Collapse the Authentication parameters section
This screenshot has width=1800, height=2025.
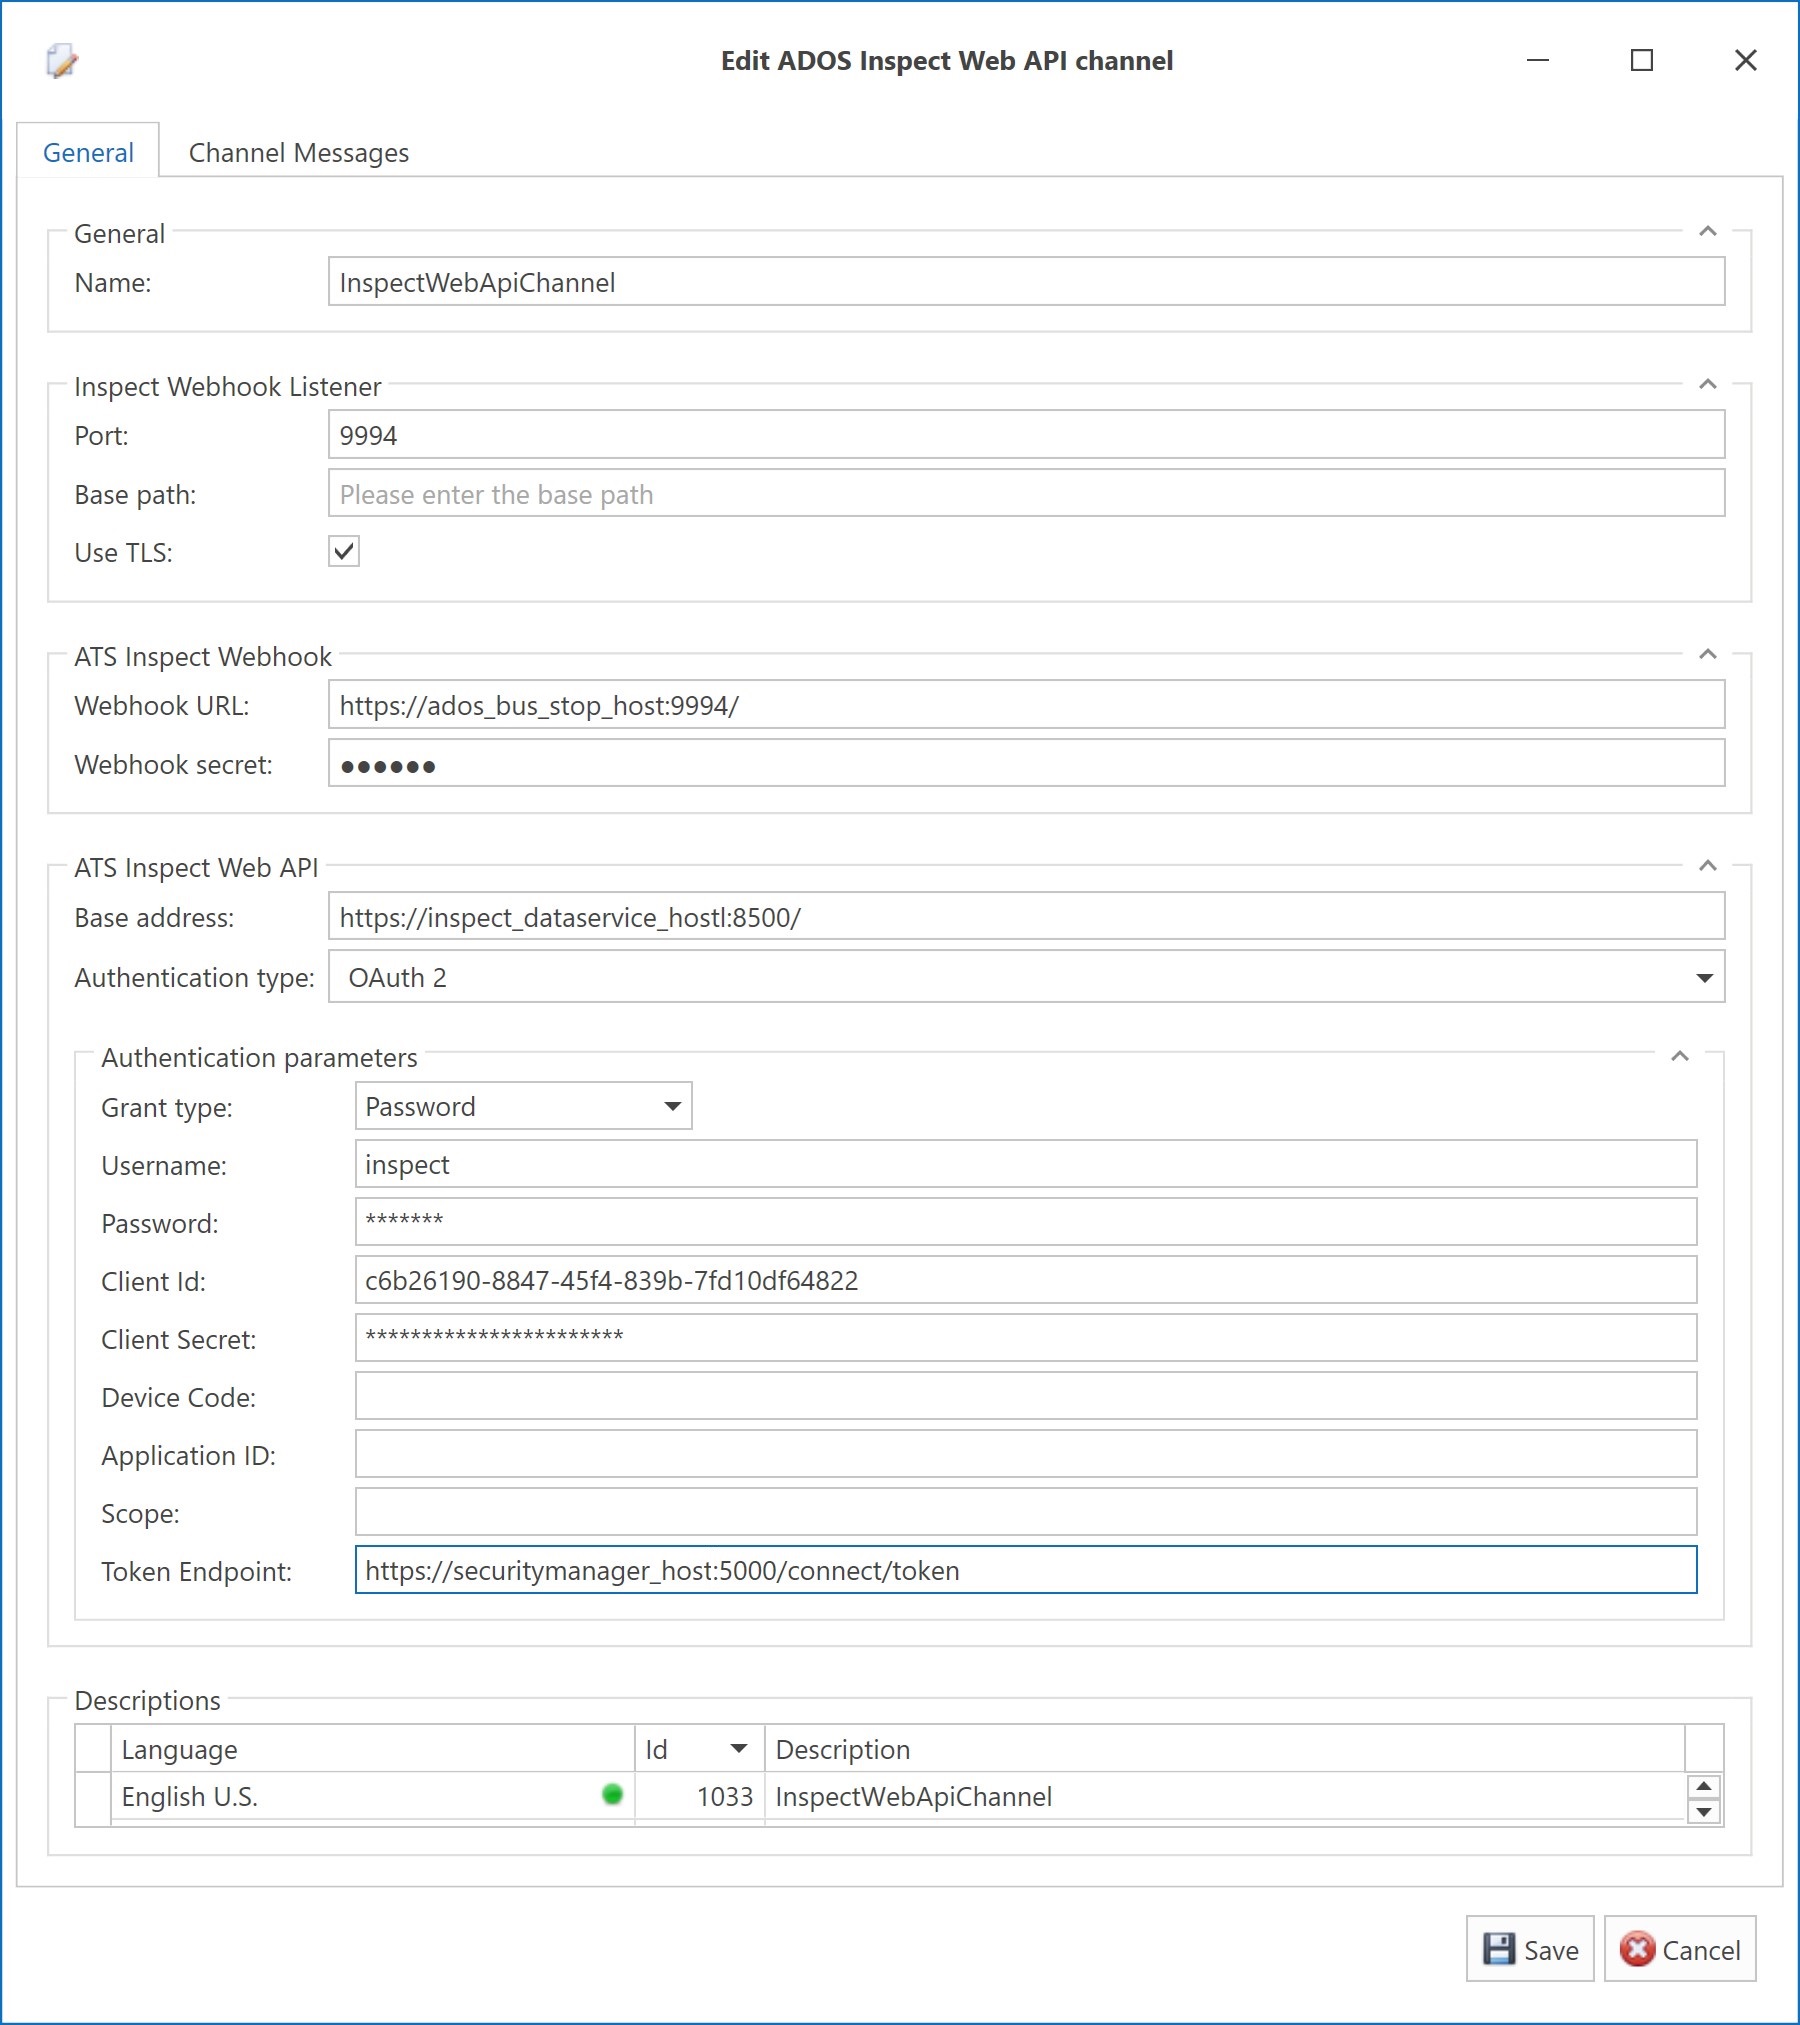tap(1681, 1055)
